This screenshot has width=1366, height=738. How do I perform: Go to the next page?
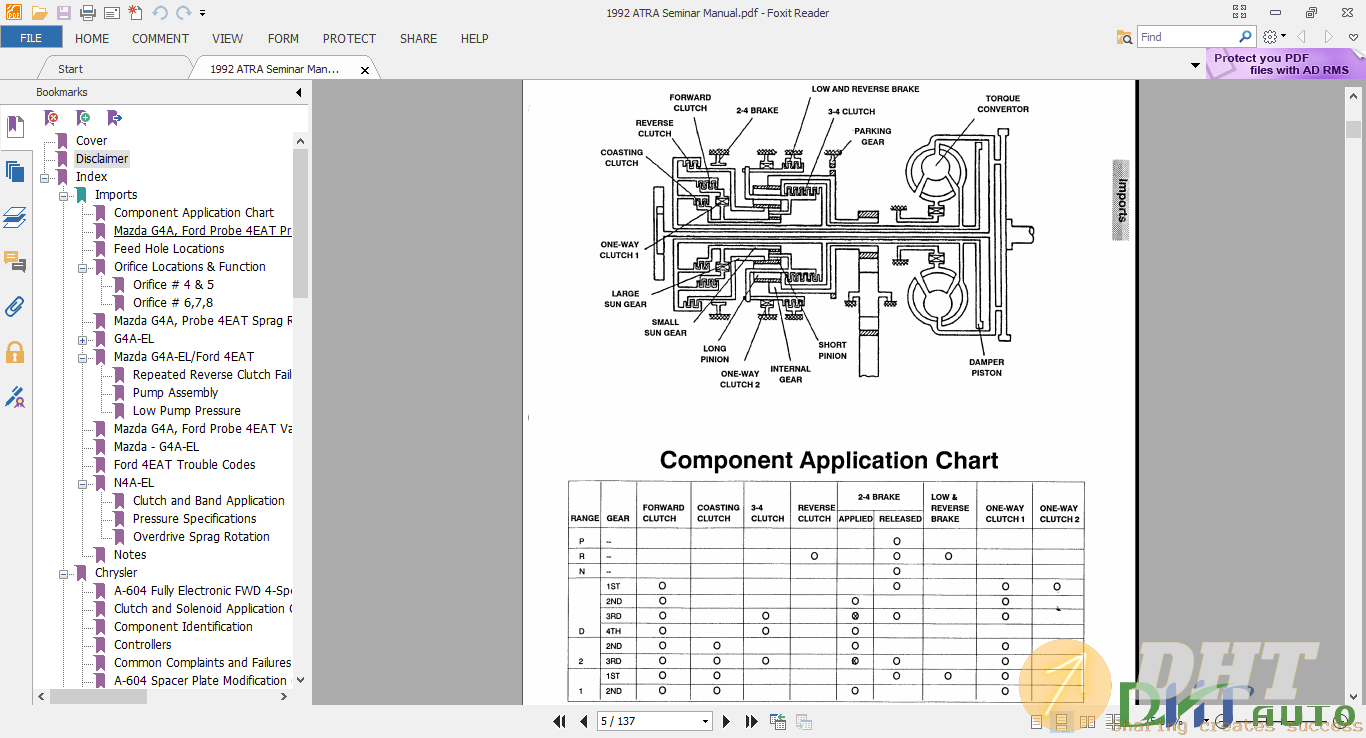[x=726, y=721]
